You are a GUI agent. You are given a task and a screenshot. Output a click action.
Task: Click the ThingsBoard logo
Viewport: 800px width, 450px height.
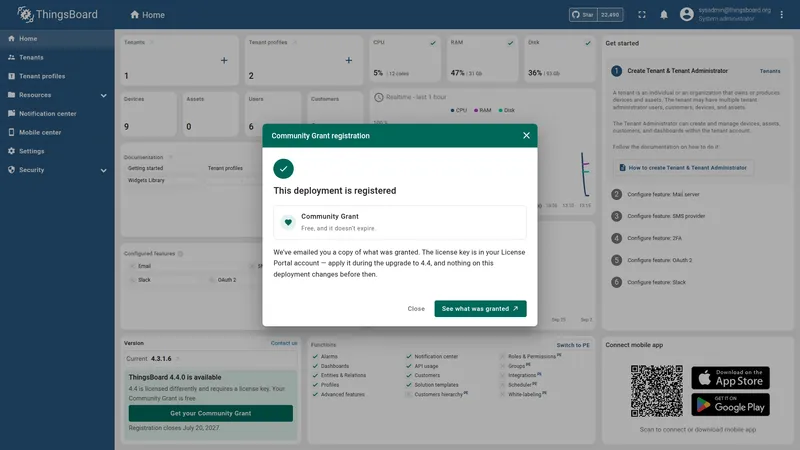pyautogui.click(x=57, y=14)
